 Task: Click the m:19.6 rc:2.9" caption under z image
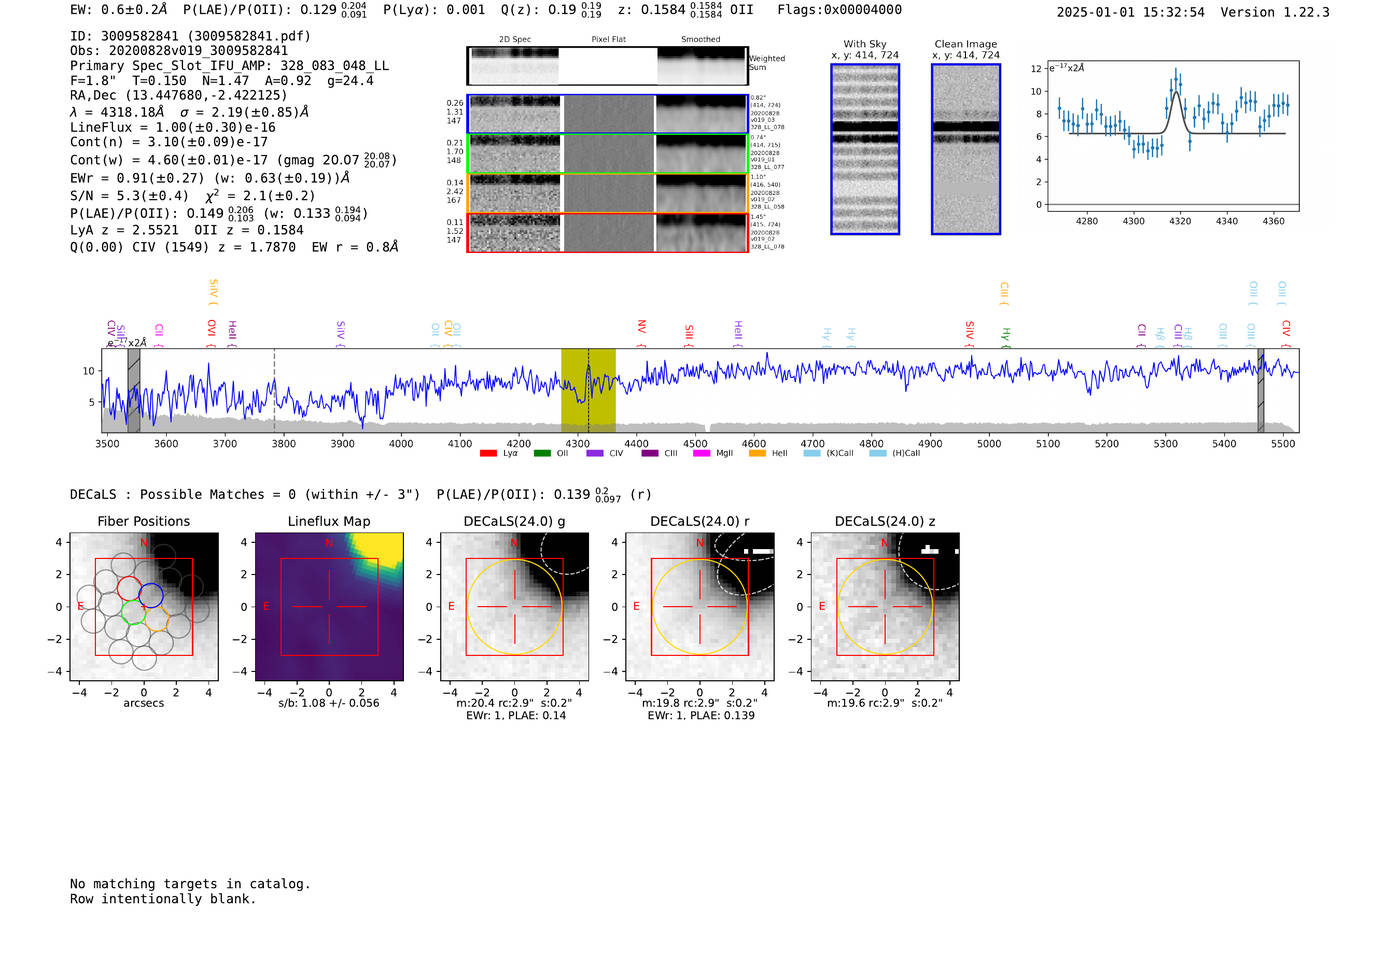pyautogui.click(x=885, y=703)
